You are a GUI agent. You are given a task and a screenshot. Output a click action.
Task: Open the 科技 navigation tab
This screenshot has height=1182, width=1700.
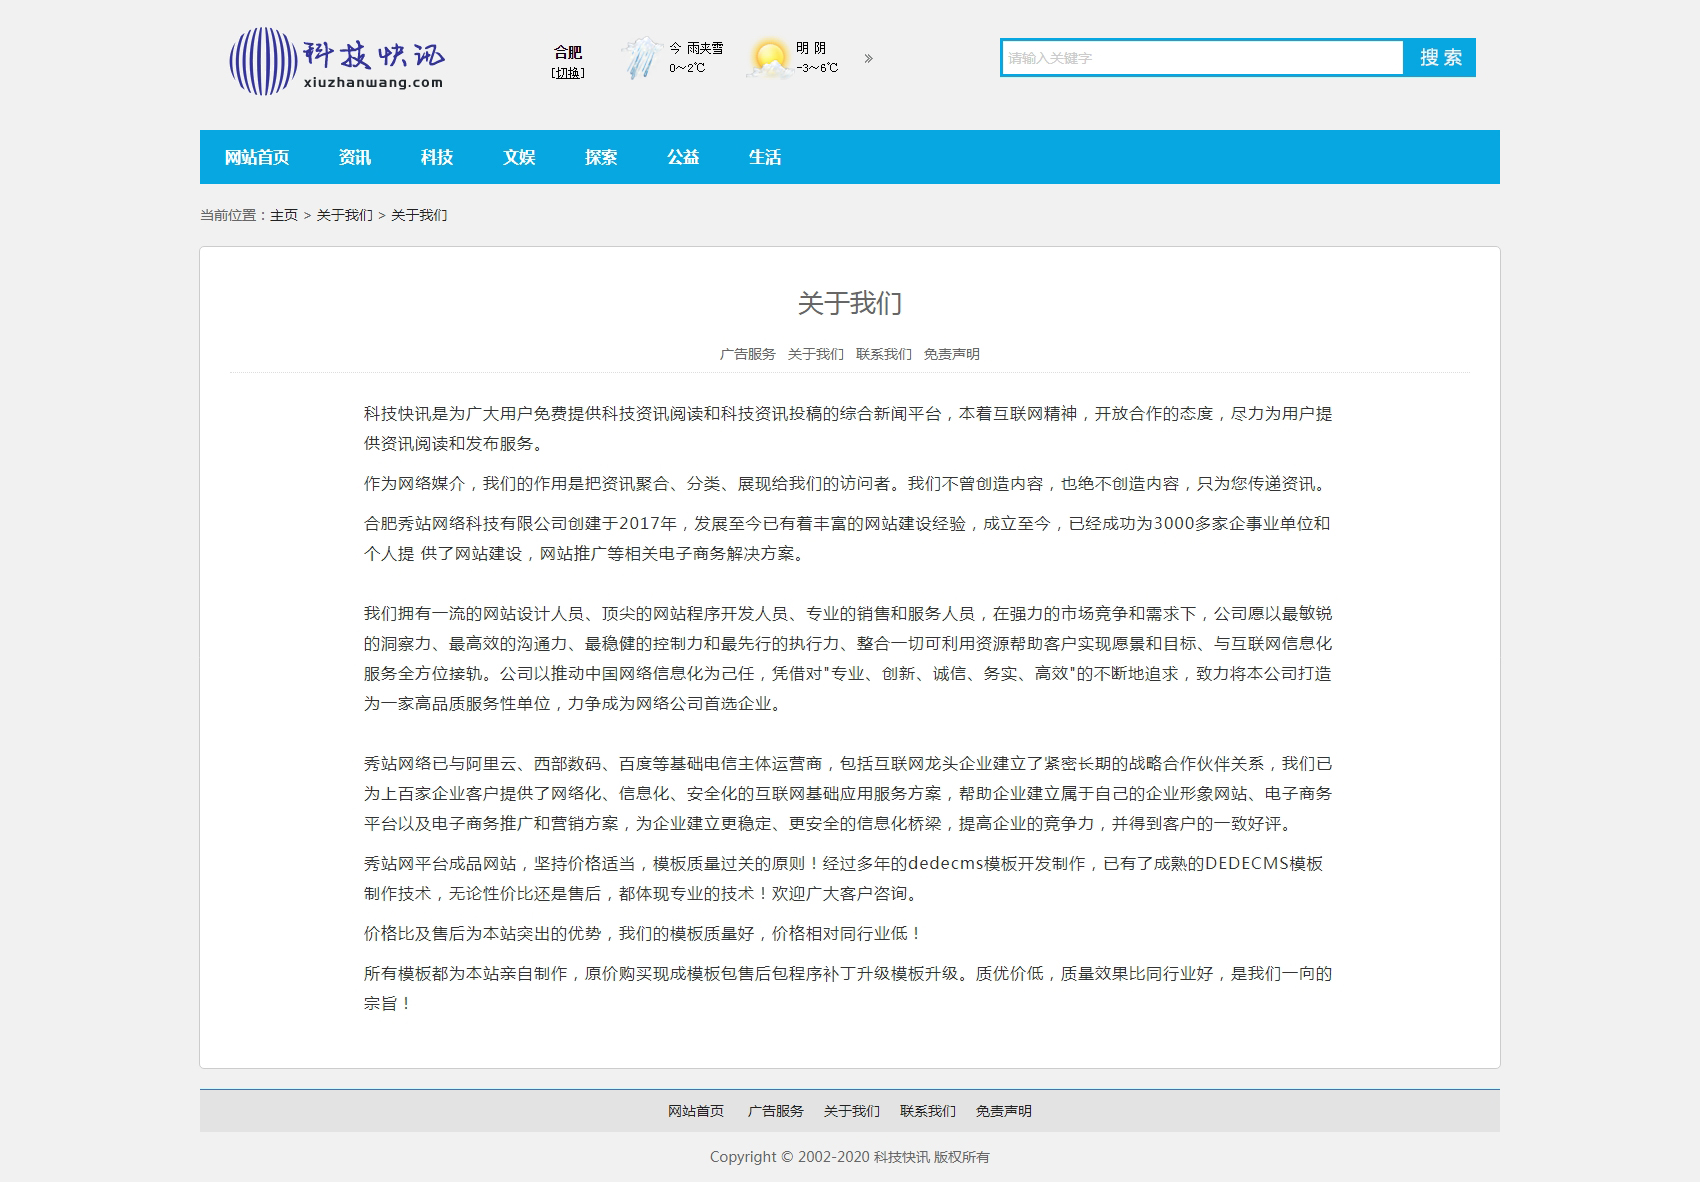(x=437, y=157)
